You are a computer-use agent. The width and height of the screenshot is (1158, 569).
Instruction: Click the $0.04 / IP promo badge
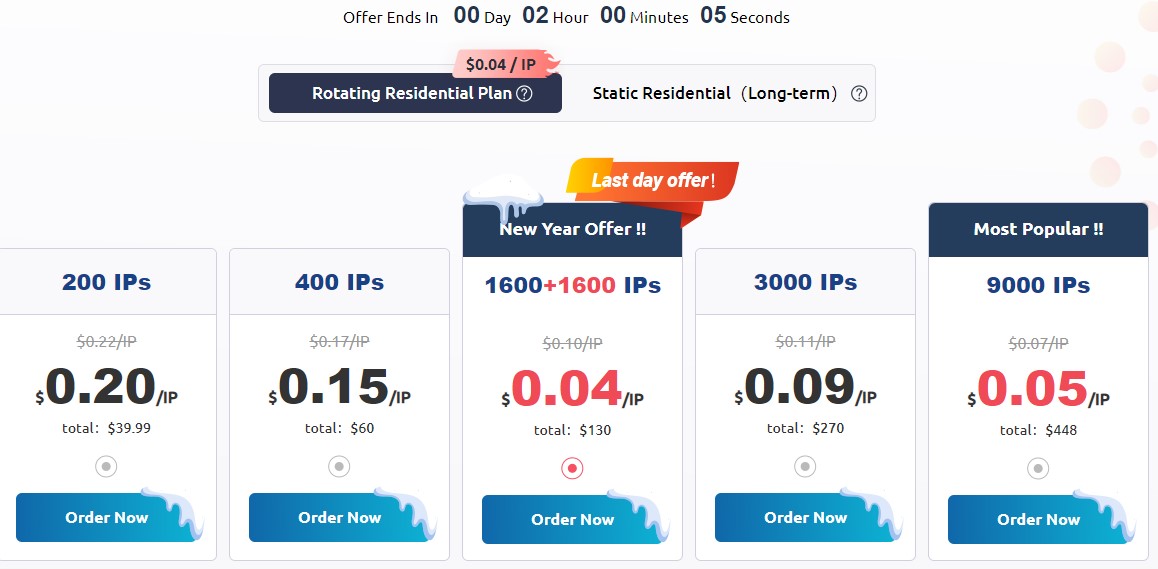502,64
